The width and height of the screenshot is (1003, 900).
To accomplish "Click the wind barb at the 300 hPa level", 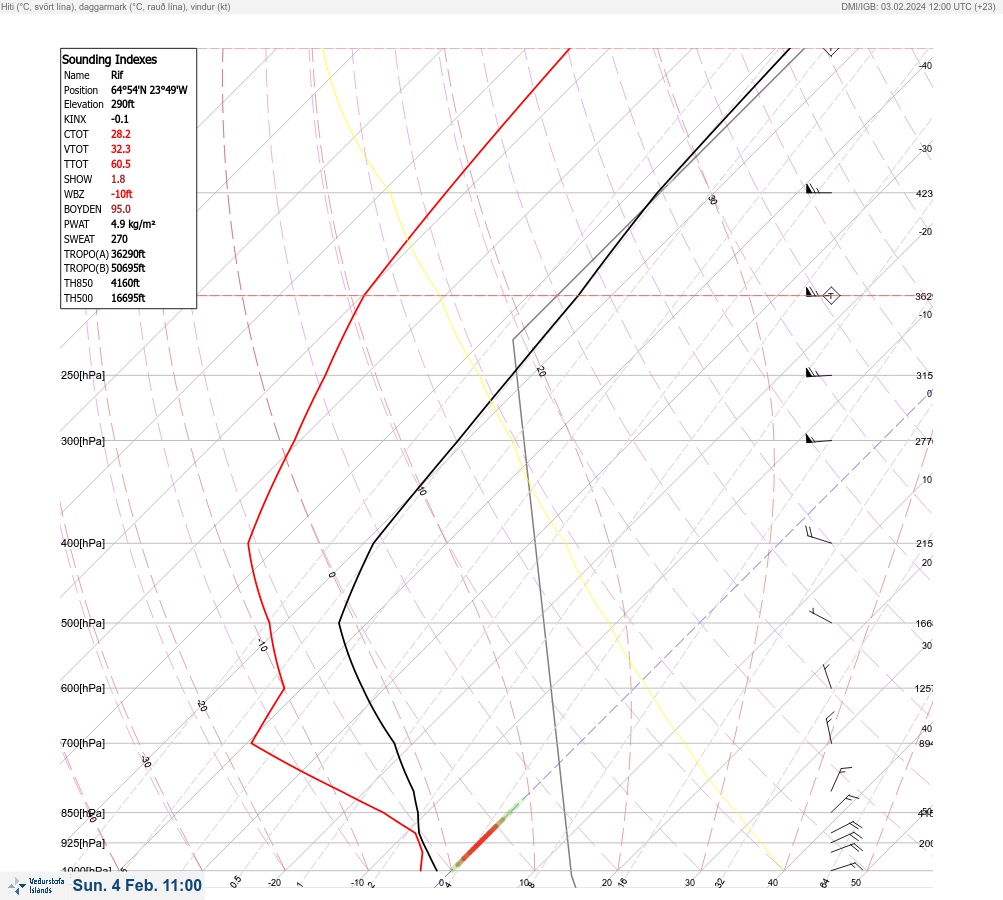I will 819,439.
